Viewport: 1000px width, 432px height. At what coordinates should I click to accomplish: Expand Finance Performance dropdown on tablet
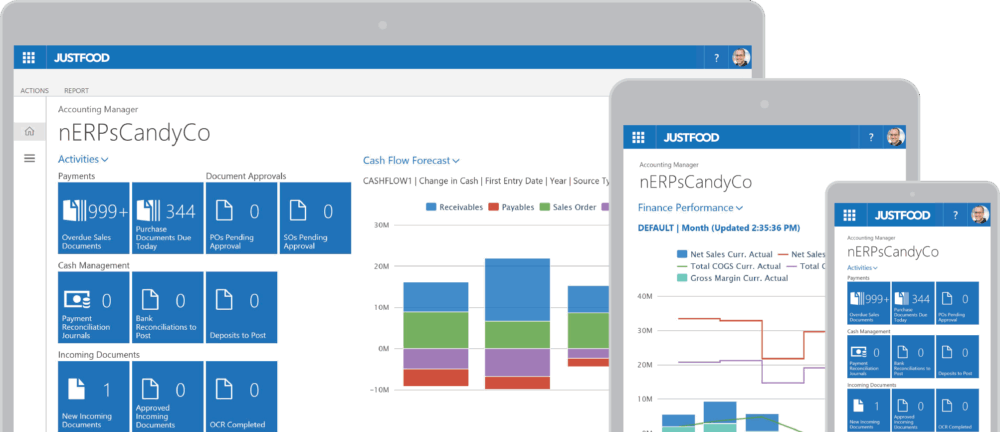tap(690, 208)
